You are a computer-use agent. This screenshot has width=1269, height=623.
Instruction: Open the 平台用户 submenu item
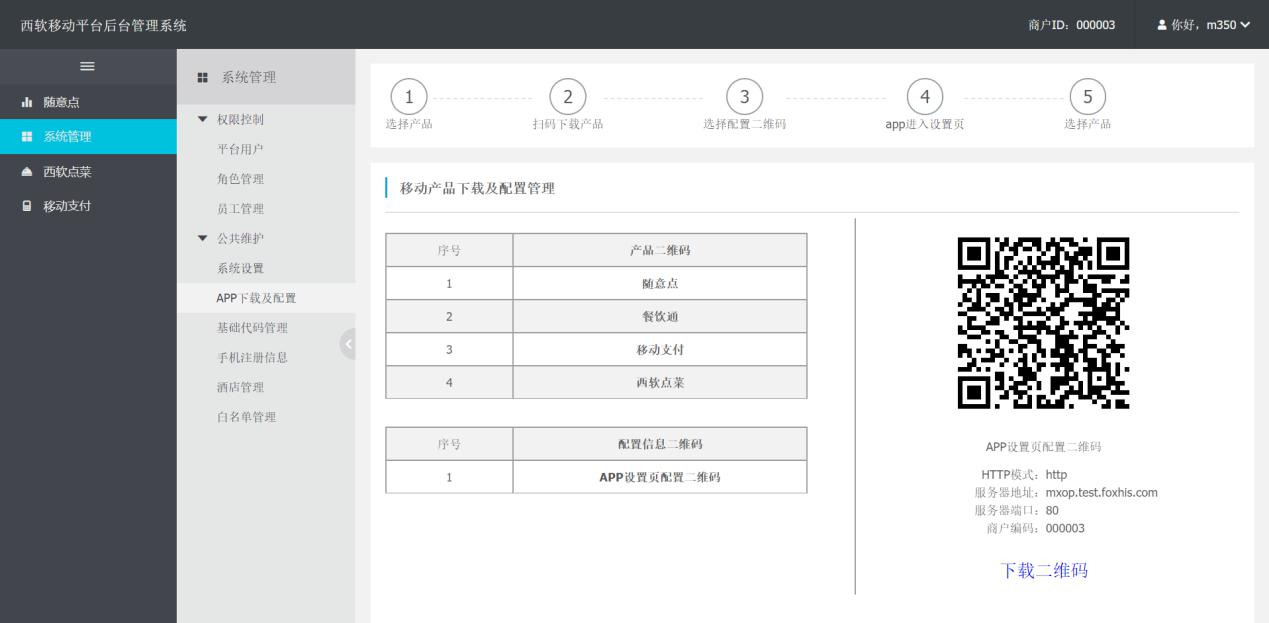[240, 149]
